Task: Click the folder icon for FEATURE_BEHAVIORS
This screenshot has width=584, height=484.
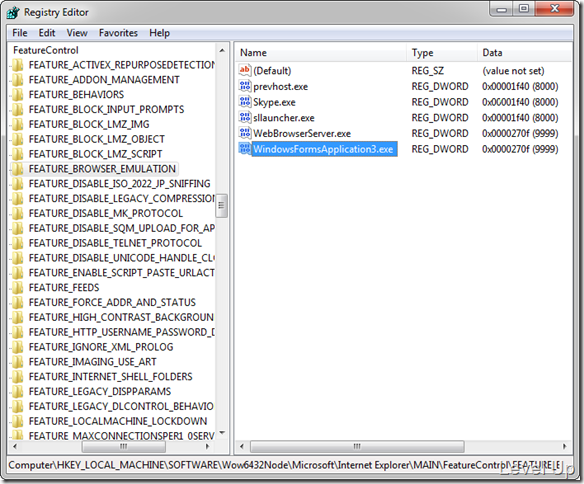Action: (x=17, y=95)
